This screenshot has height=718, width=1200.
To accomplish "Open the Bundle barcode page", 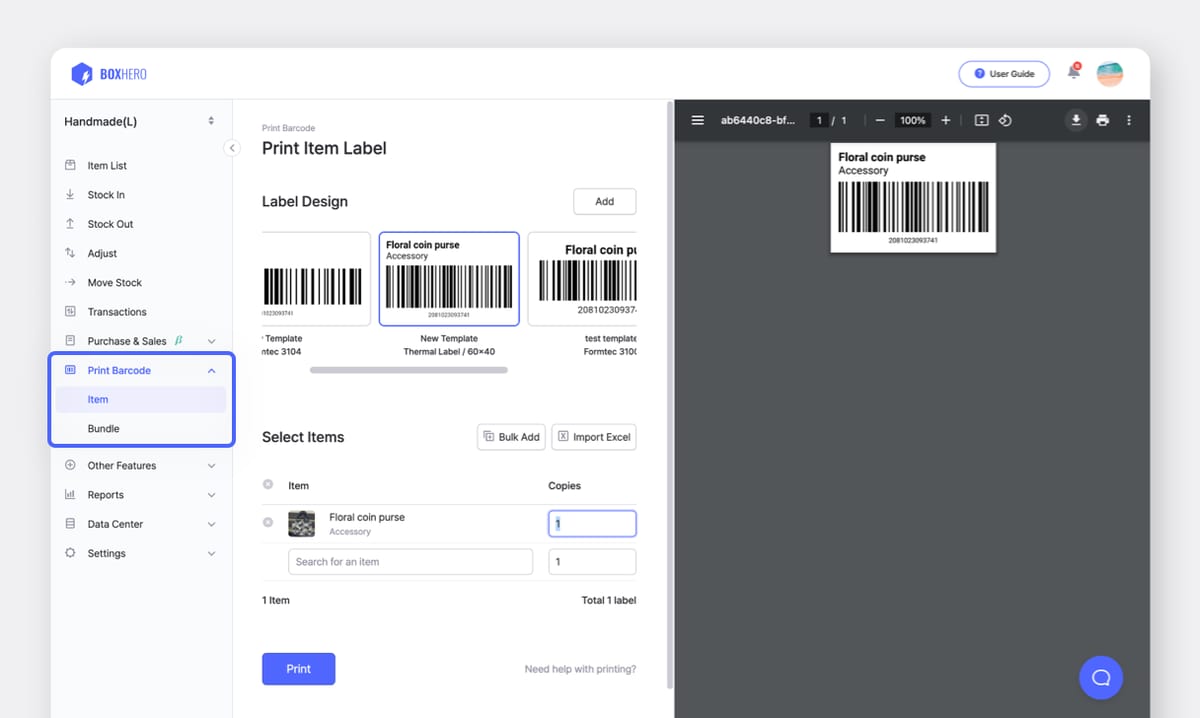I will coord(103,428).
